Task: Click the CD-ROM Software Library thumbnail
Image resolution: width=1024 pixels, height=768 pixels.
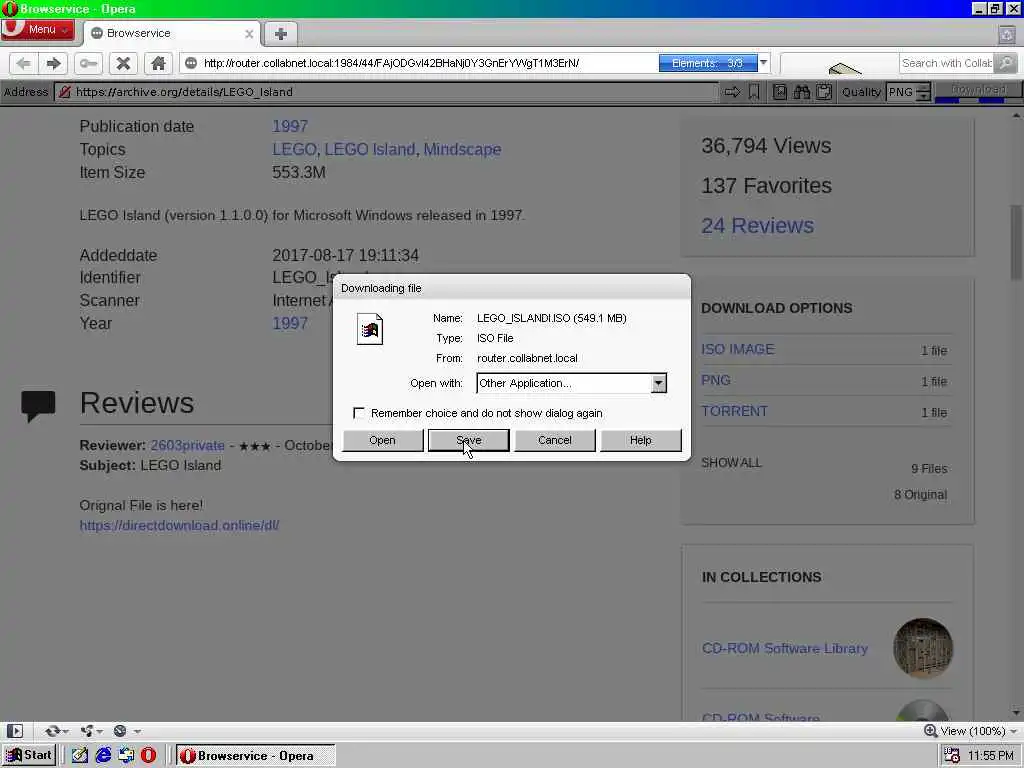Action: pyautogui.click(x=923, y=648)
